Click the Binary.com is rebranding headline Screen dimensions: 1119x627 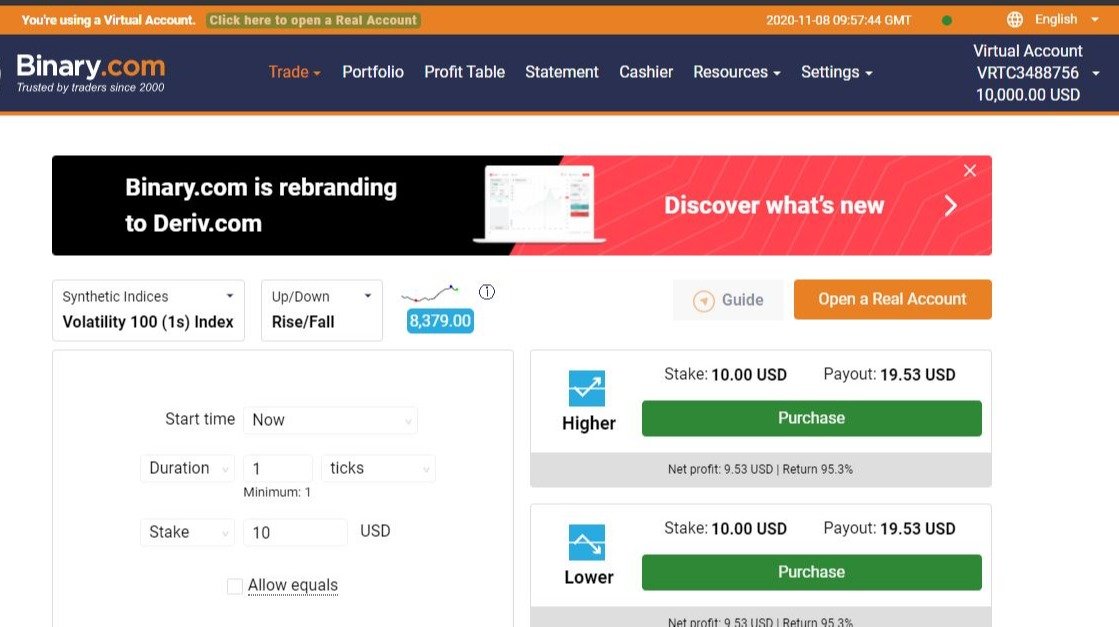pyautogui.click(x=260, y=205)
